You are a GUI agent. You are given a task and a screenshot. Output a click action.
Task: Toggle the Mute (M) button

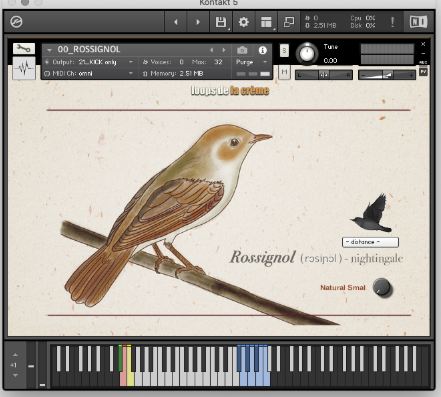[284, 72]
